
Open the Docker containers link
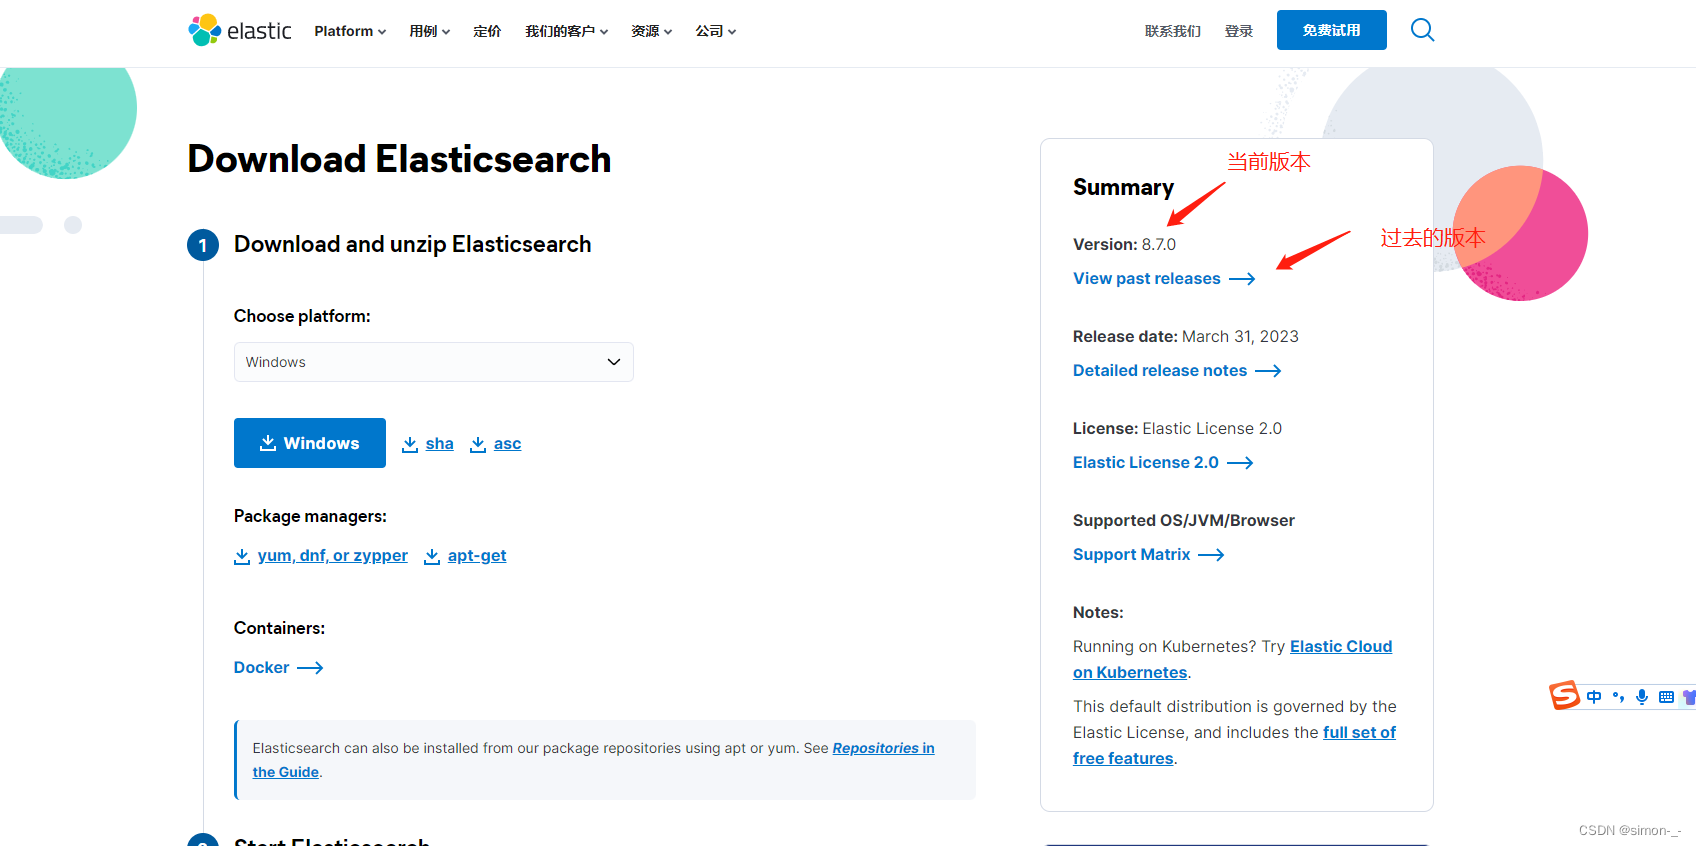262,668
